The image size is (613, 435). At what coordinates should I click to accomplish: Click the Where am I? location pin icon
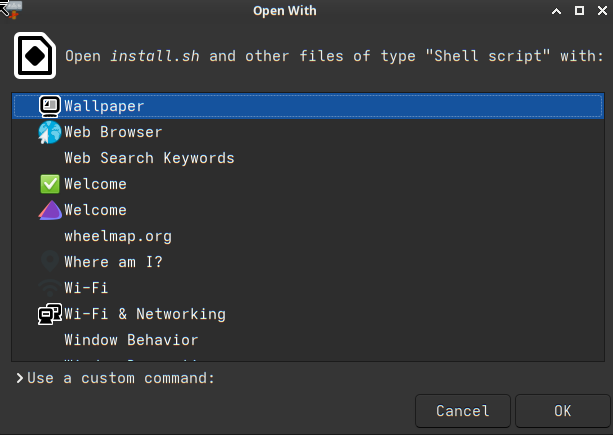pos(50,261)
